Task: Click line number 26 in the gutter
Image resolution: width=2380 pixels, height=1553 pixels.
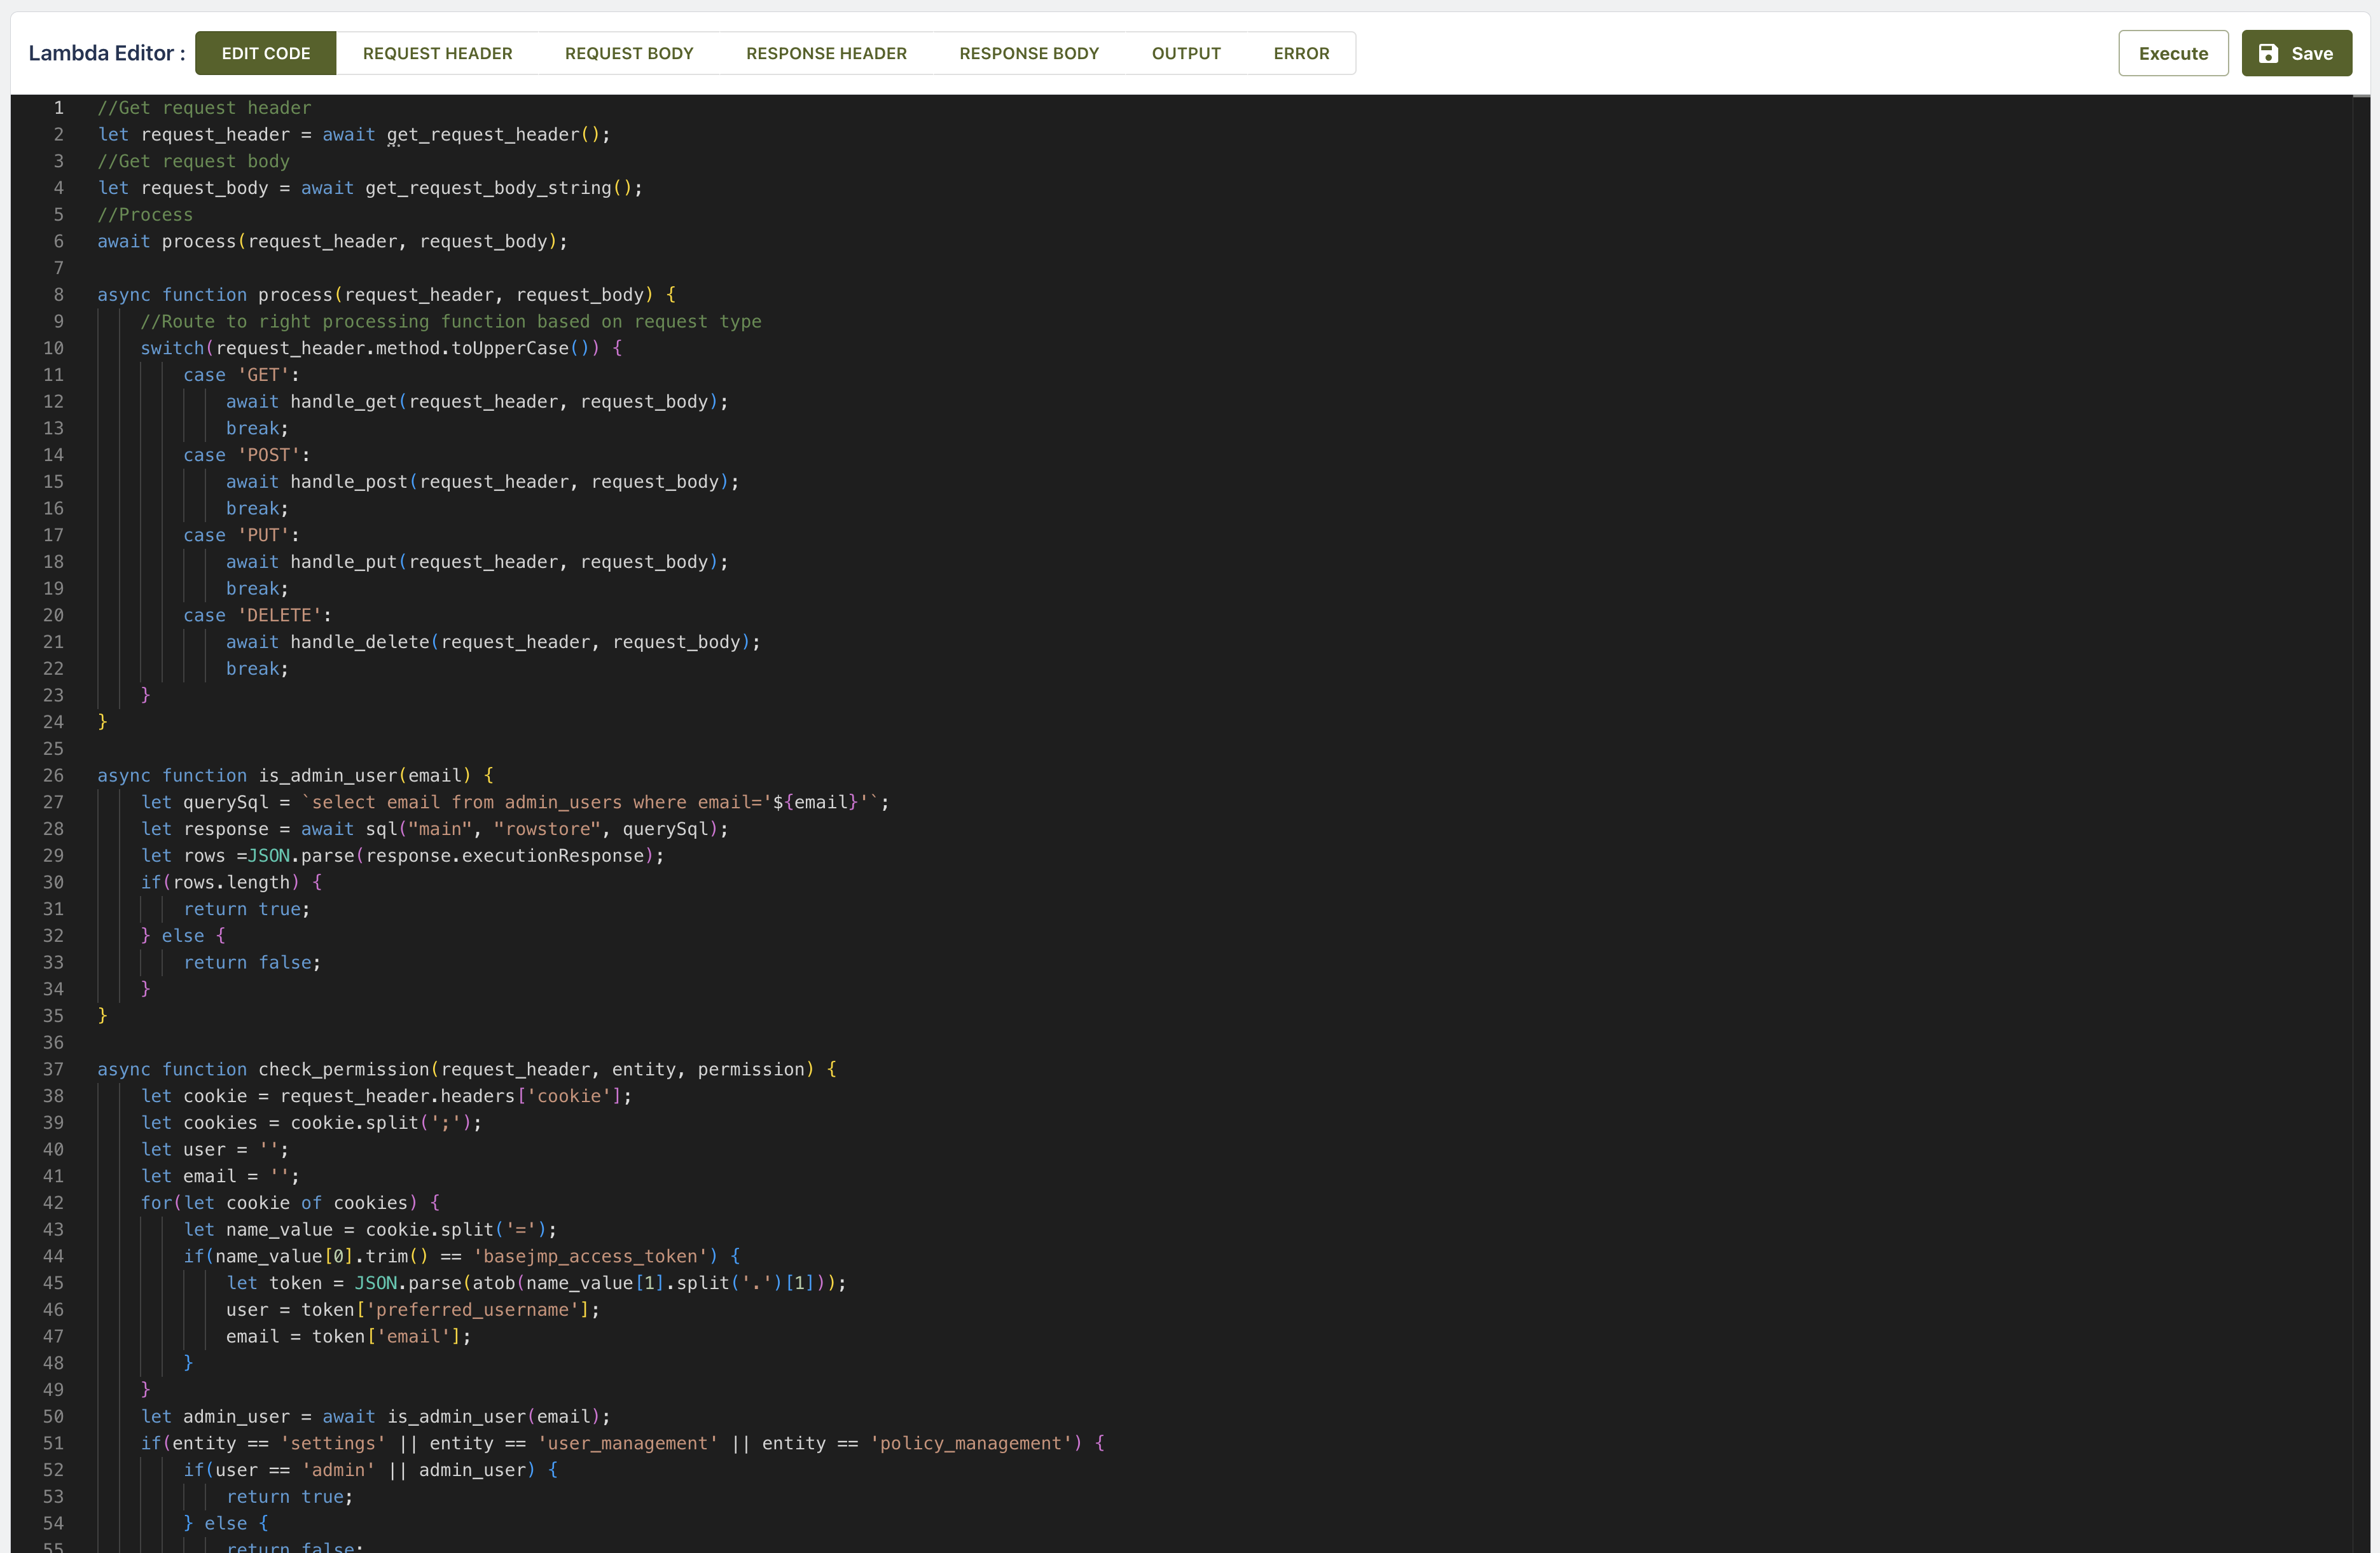Action: [x=53, y=776]
